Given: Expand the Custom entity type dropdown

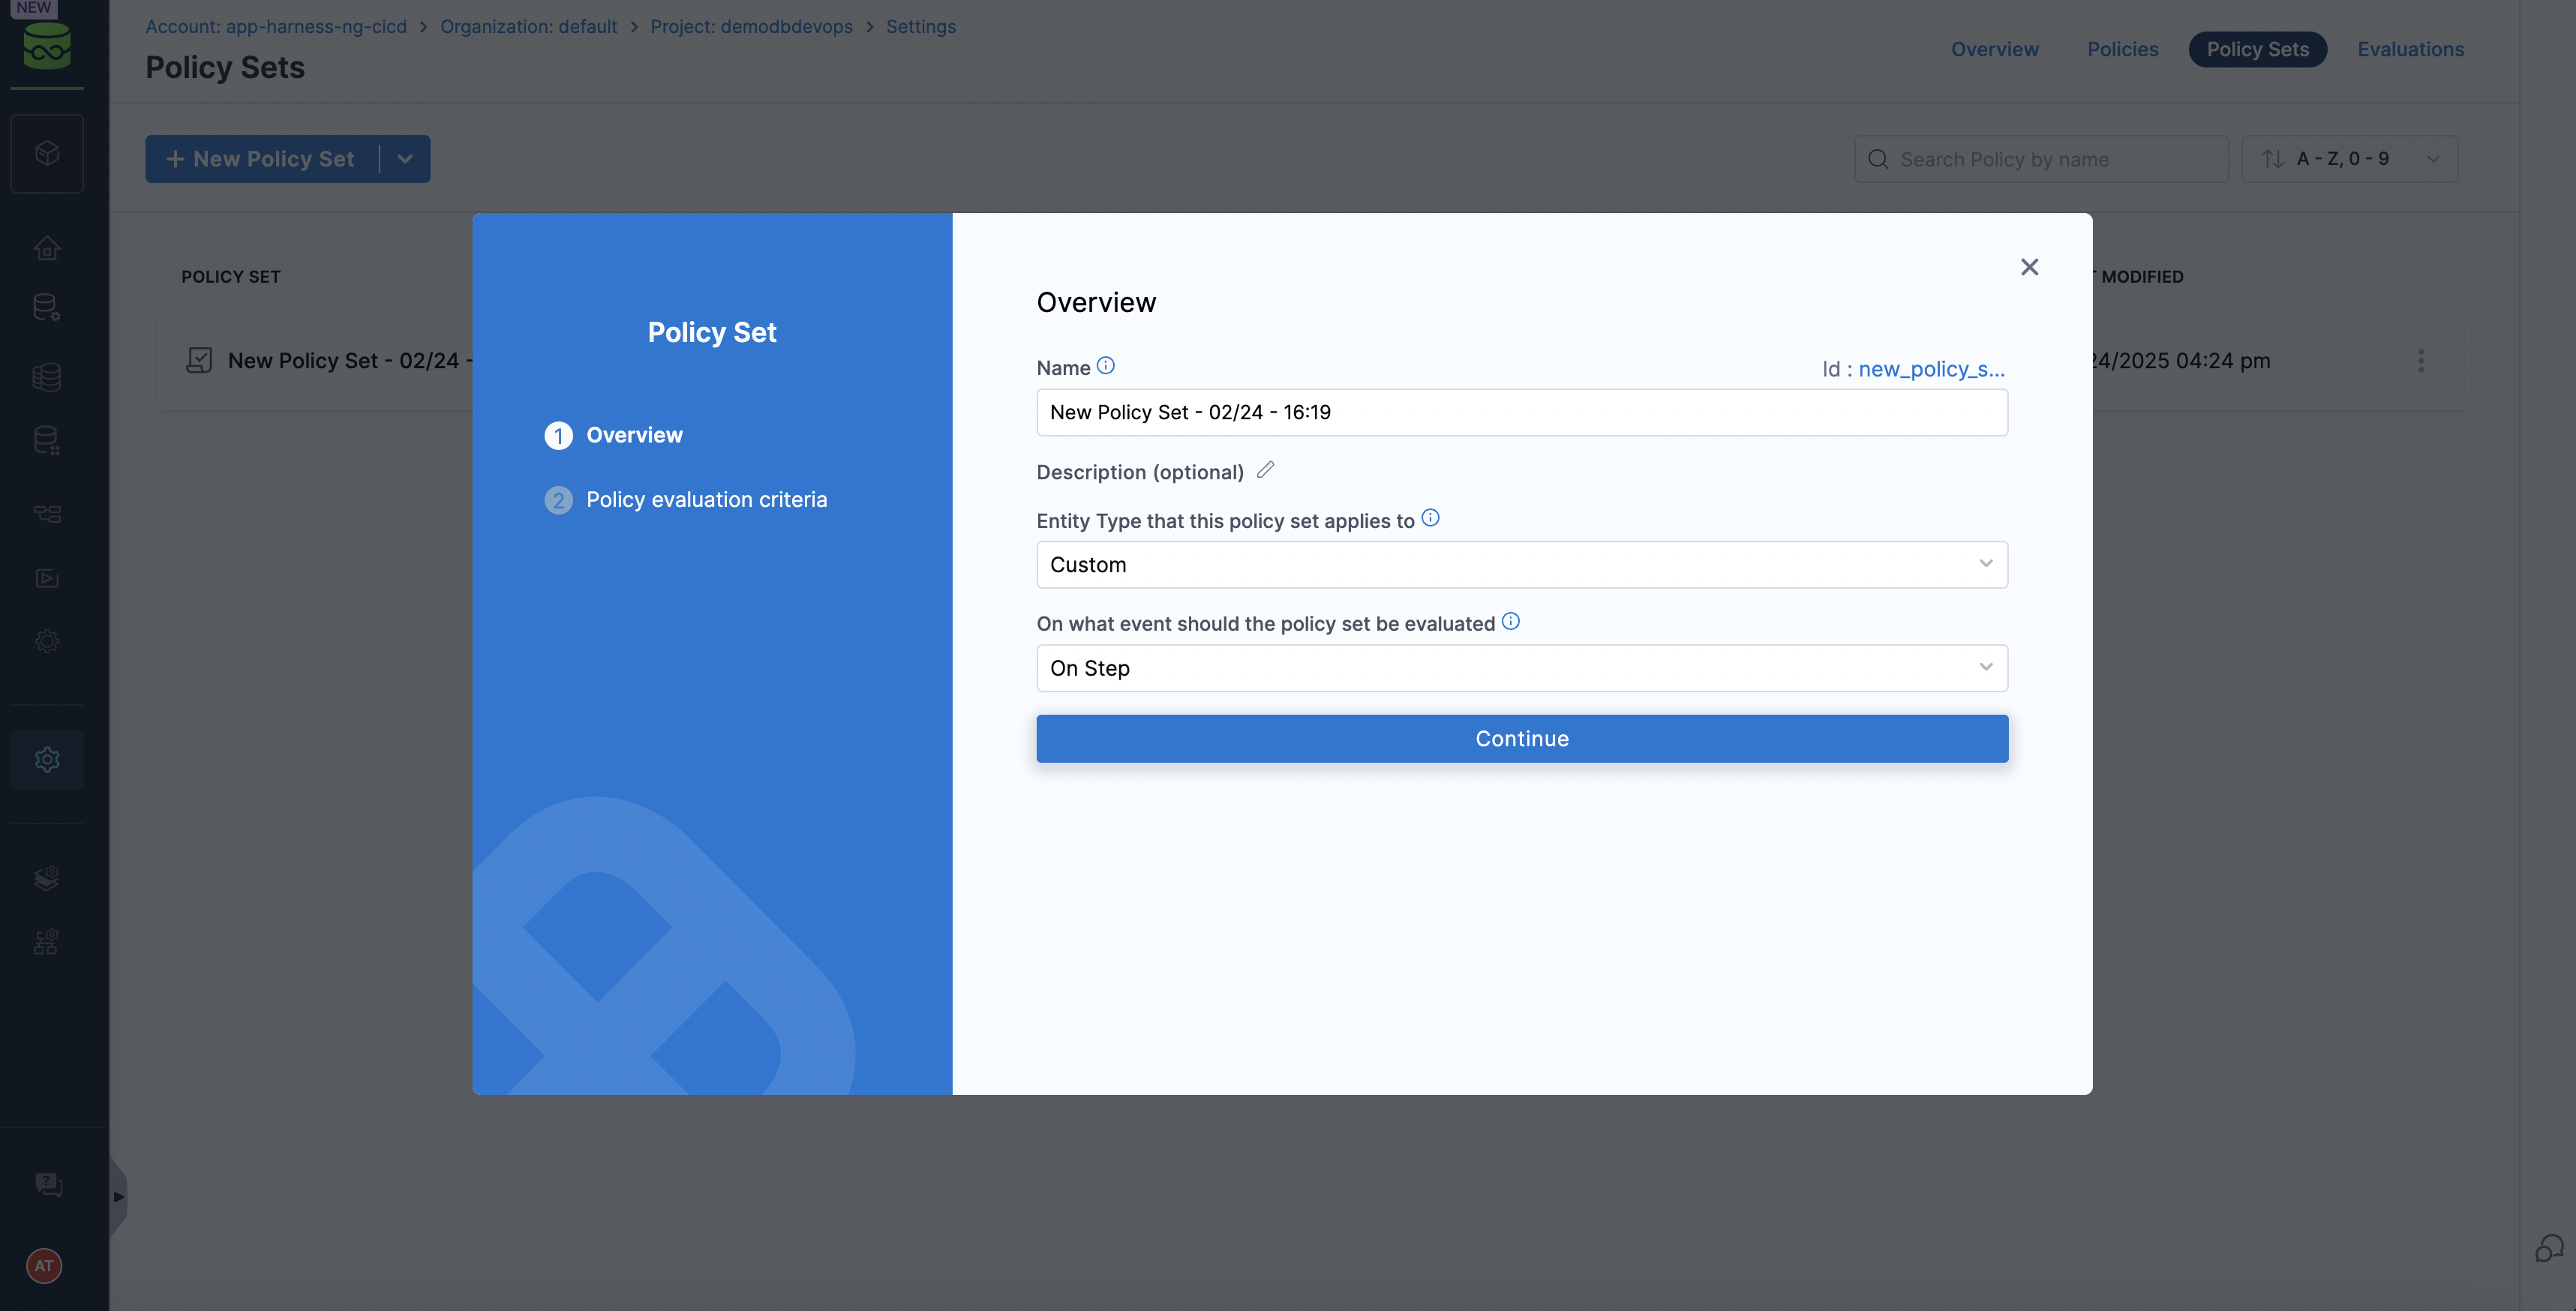Looking at the screenshot, I should (x=1521, y=565).
